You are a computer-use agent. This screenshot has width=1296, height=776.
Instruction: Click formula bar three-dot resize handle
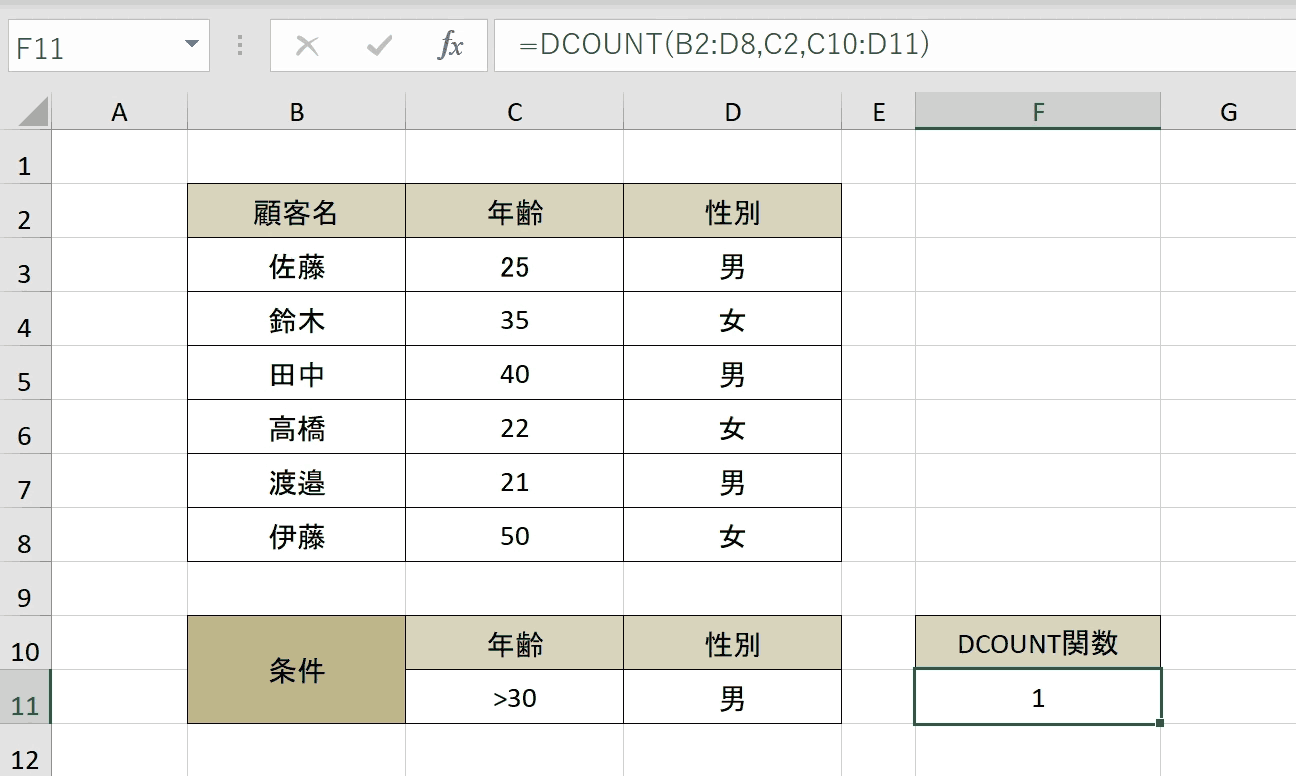pyautogui.click(x=240, y=45)
